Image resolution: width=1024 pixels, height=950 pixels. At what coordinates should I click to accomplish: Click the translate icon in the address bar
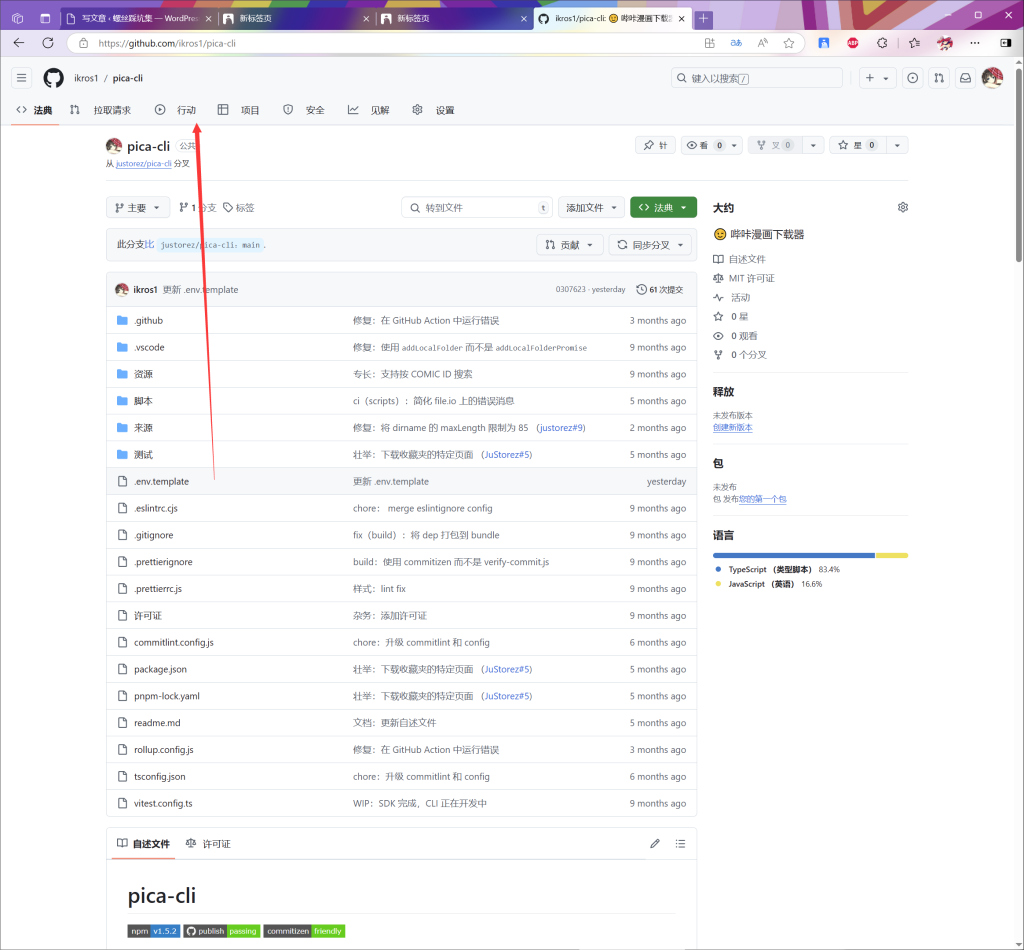pos(736,43)
